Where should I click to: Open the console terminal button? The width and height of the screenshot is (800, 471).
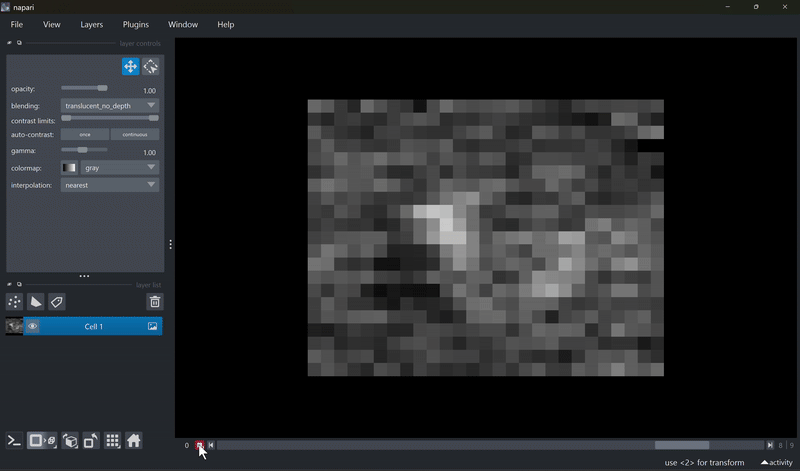(x=14, y=440)
